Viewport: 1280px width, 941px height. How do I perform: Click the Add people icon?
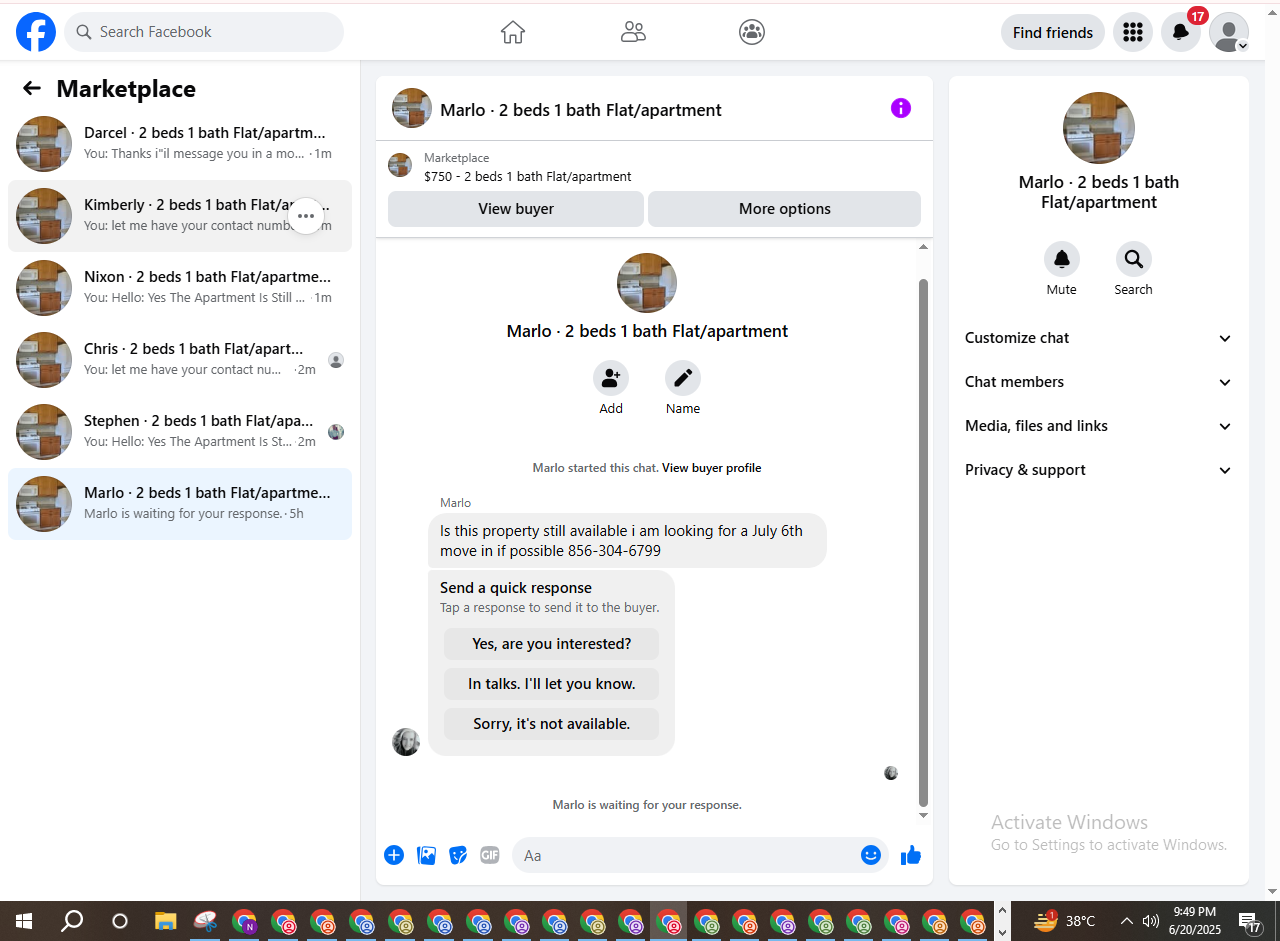click(x=611, y=378)
